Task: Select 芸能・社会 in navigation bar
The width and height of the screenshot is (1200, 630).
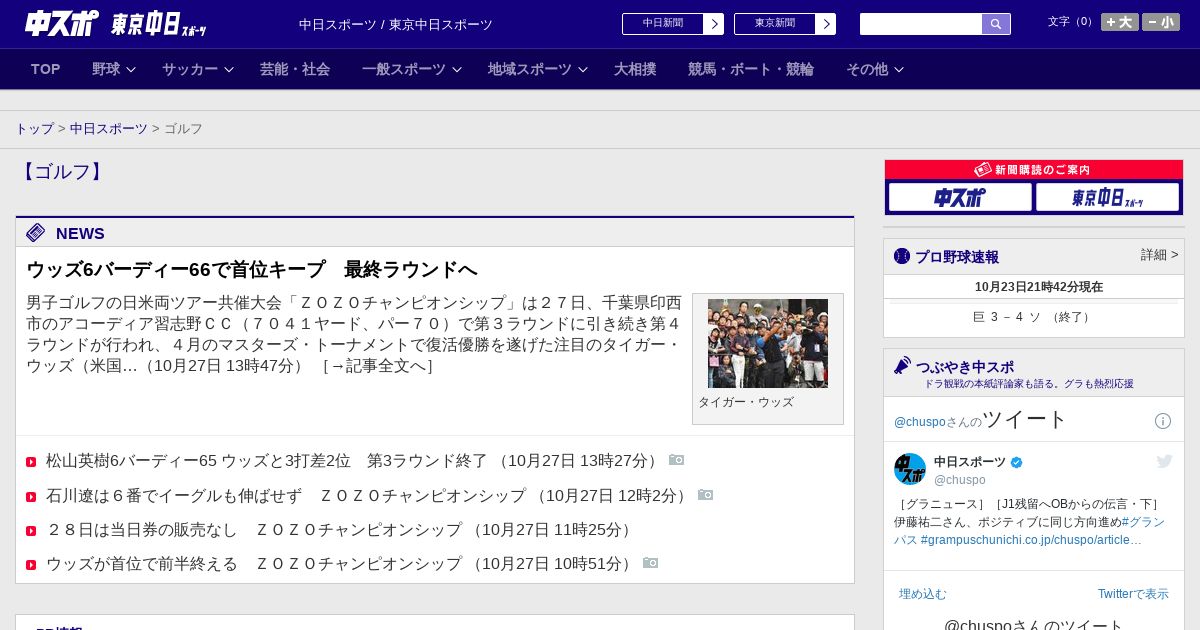Action: 295,69
